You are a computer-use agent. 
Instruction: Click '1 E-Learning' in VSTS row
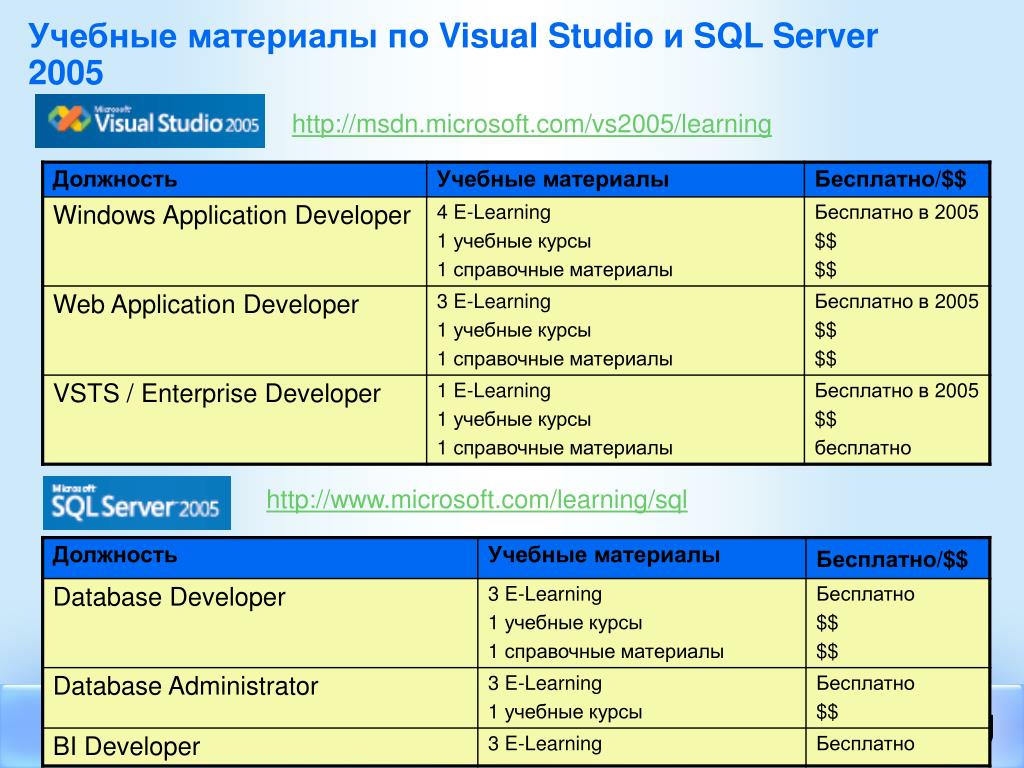tap(494, 391)
